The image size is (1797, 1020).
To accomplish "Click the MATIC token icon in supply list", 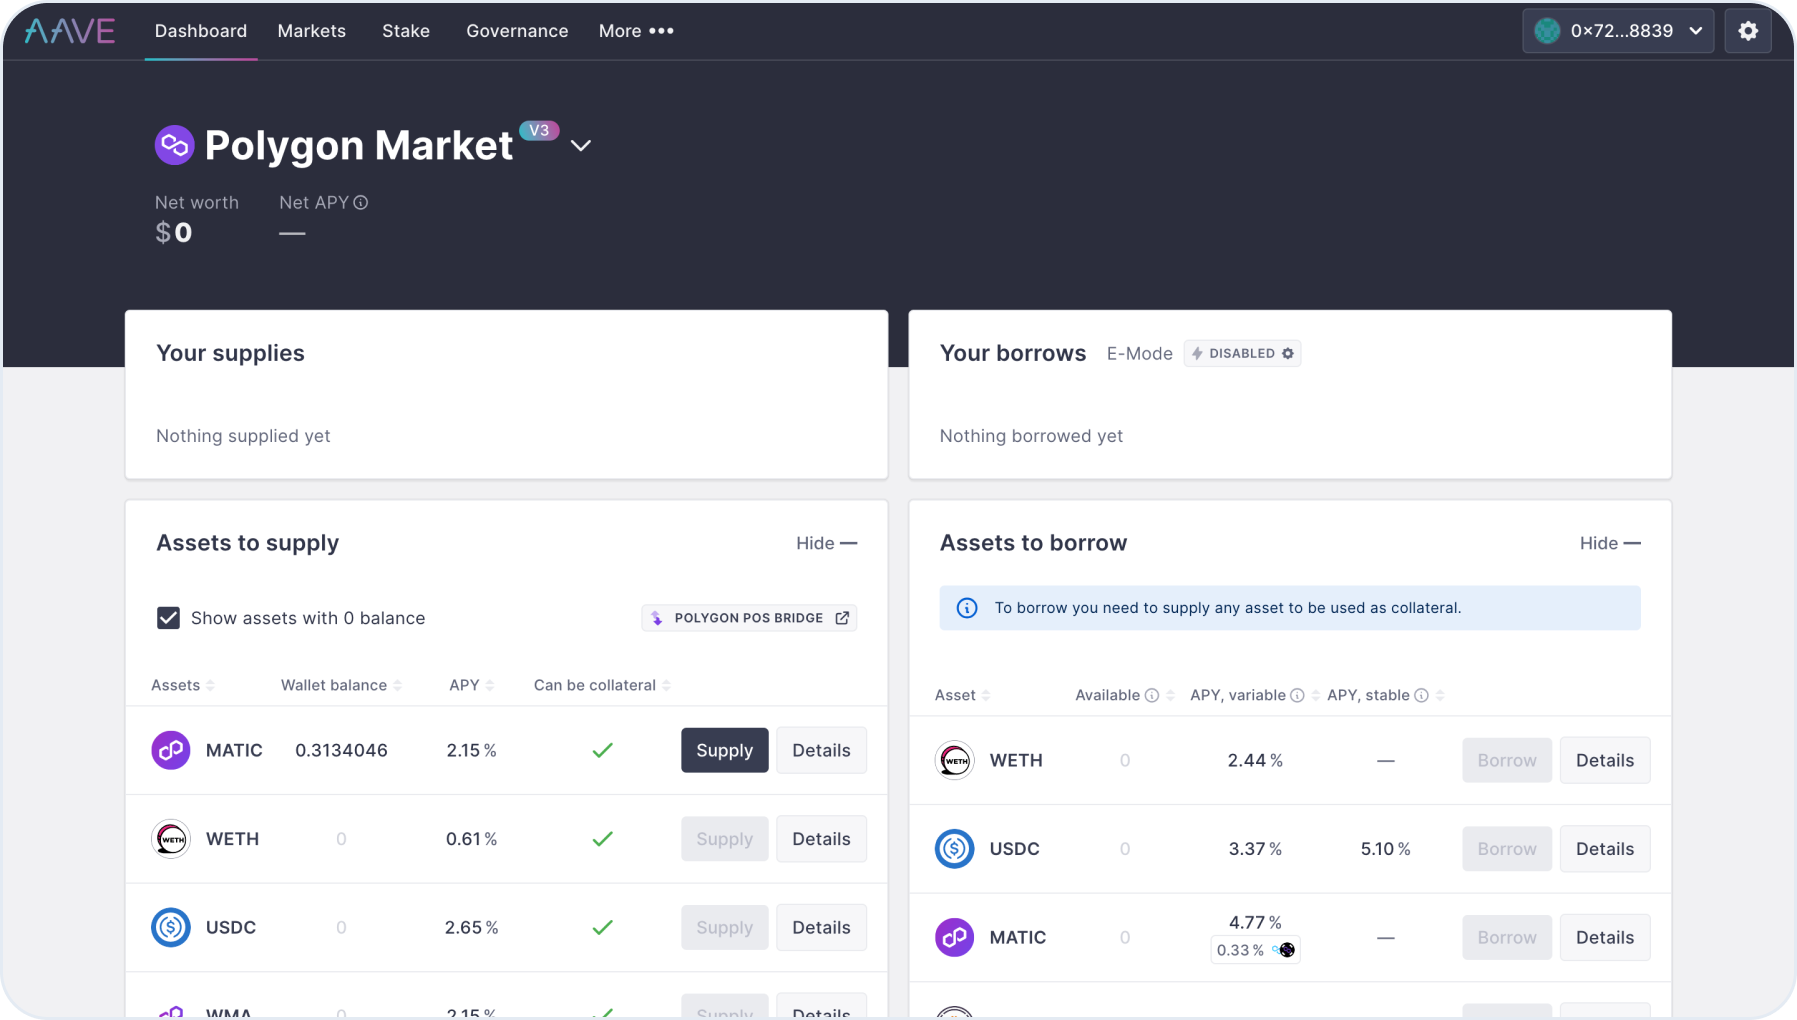I will [171, 750].
